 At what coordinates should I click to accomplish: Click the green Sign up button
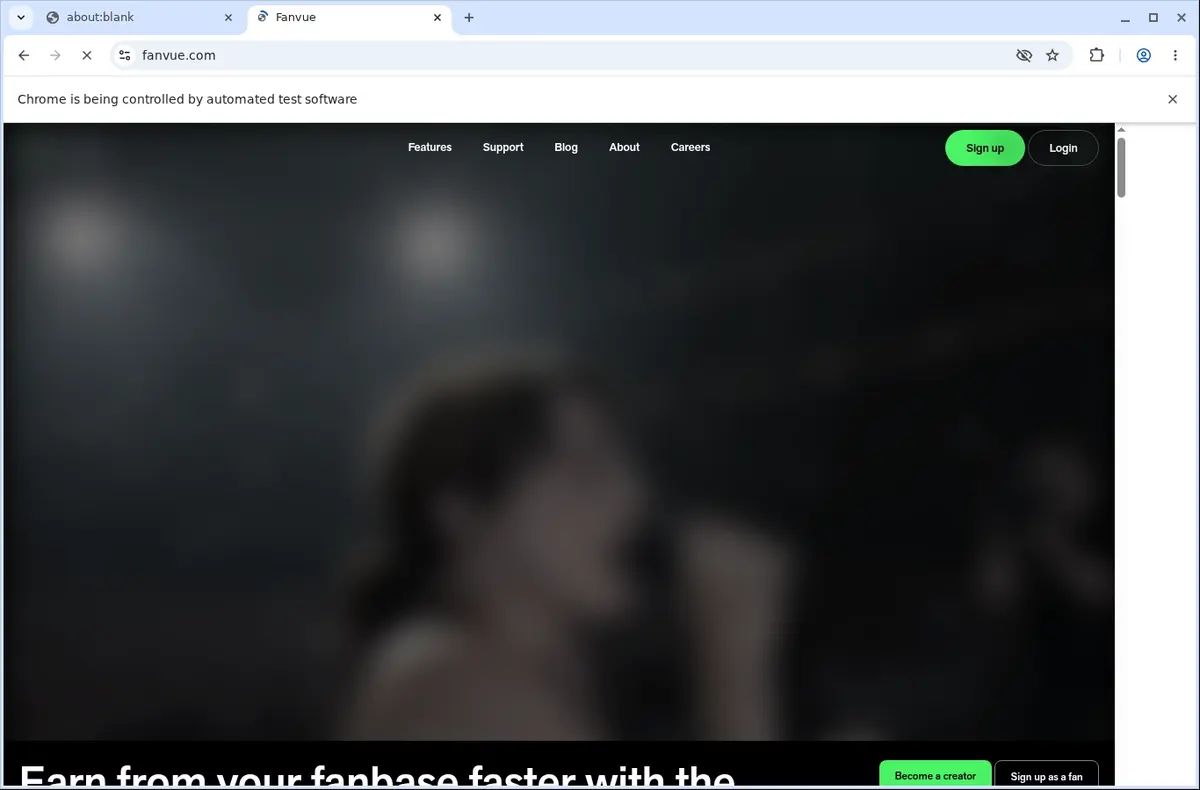click(985, 148)
